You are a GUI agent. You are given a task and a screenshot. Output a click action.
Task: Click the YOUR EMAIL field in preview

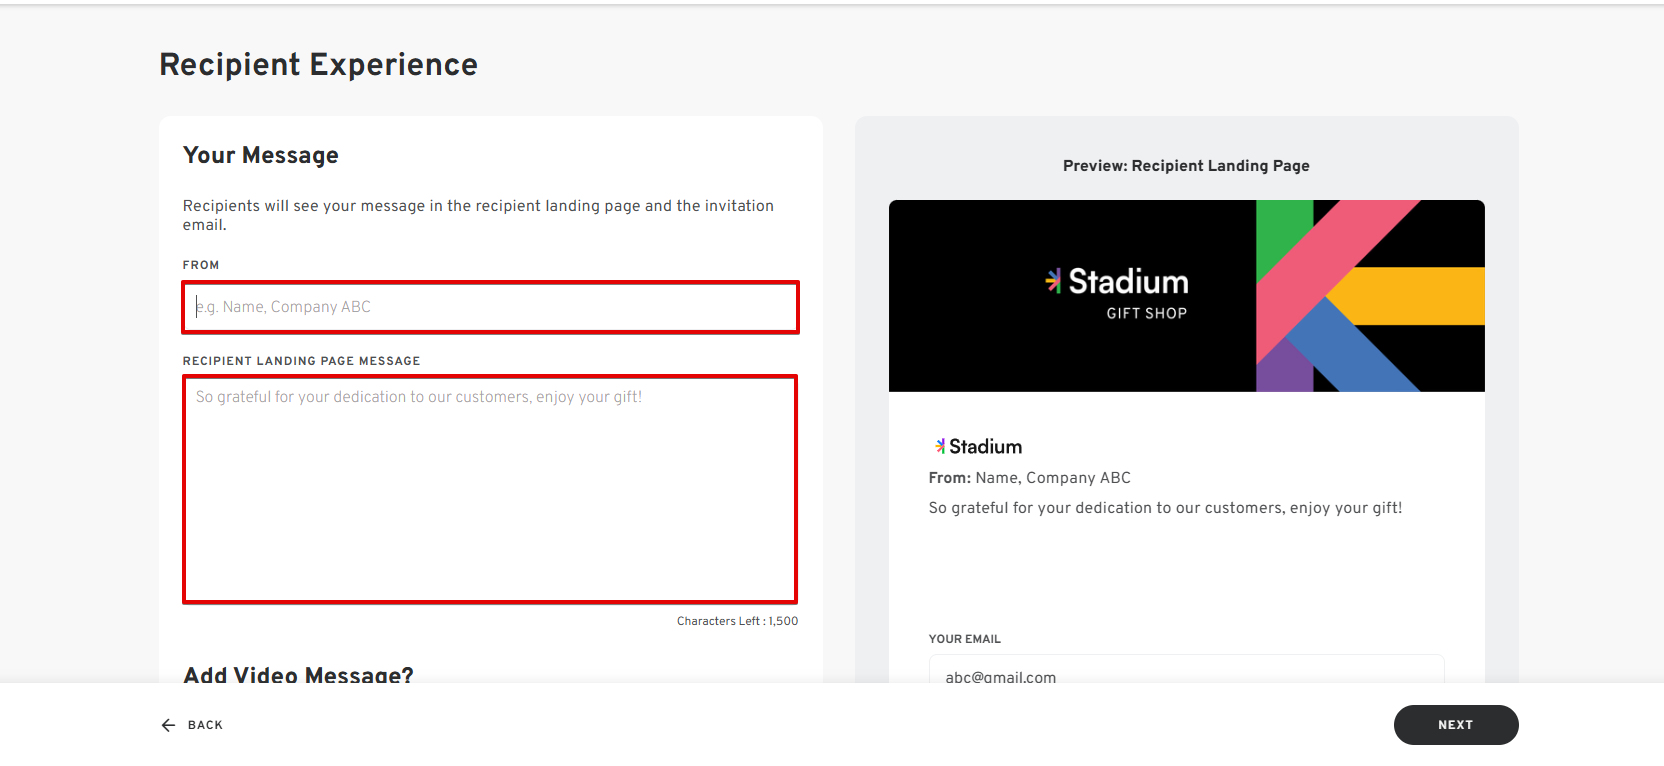(1186, 670)
